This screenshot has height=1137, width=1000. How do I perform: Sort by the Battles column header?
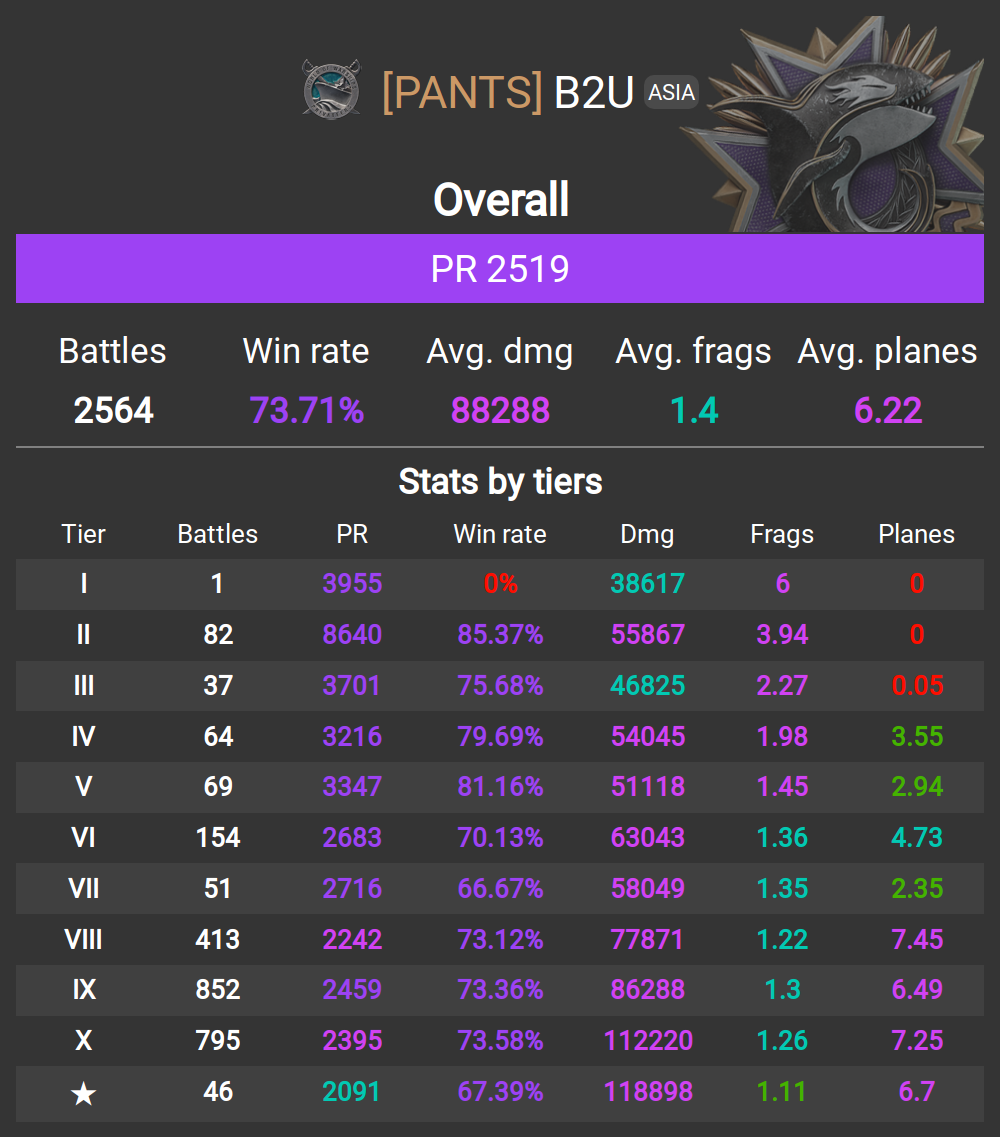tap(218, 534)
